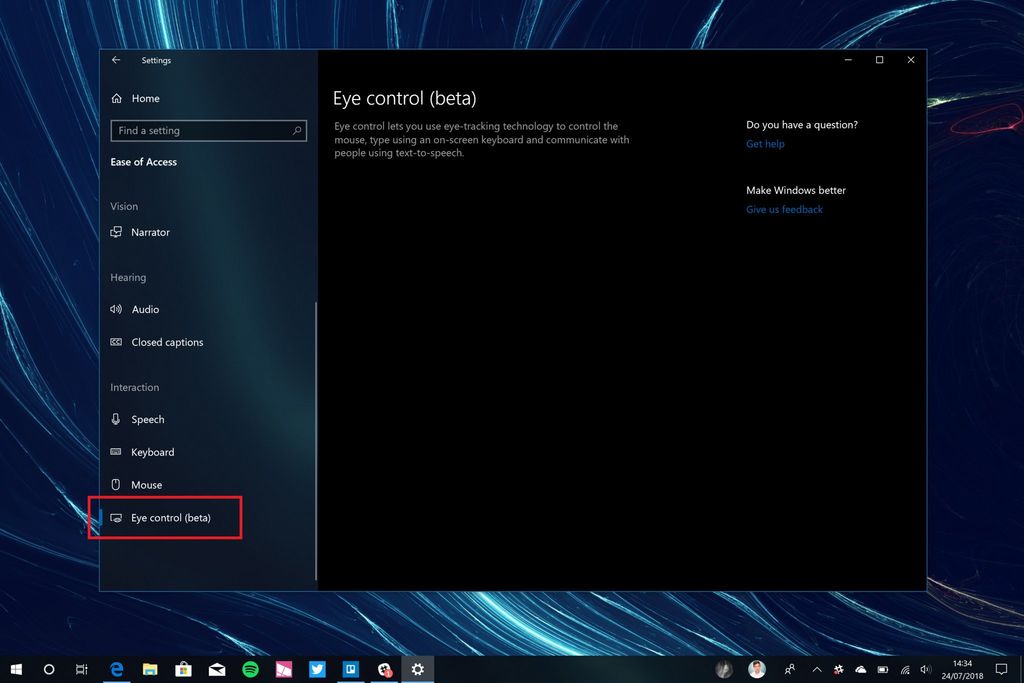Launch Spotify from the taskbar
The width and height of the screenshot is (1024, 683).
pyautogui.click(x=251, y=669)
